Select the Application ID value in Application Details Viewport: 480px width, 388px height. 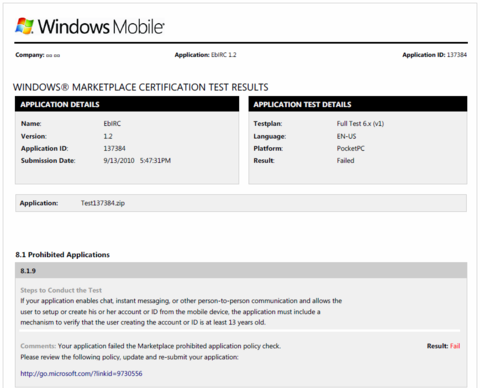pyautogui.click(x=114, y=148)
